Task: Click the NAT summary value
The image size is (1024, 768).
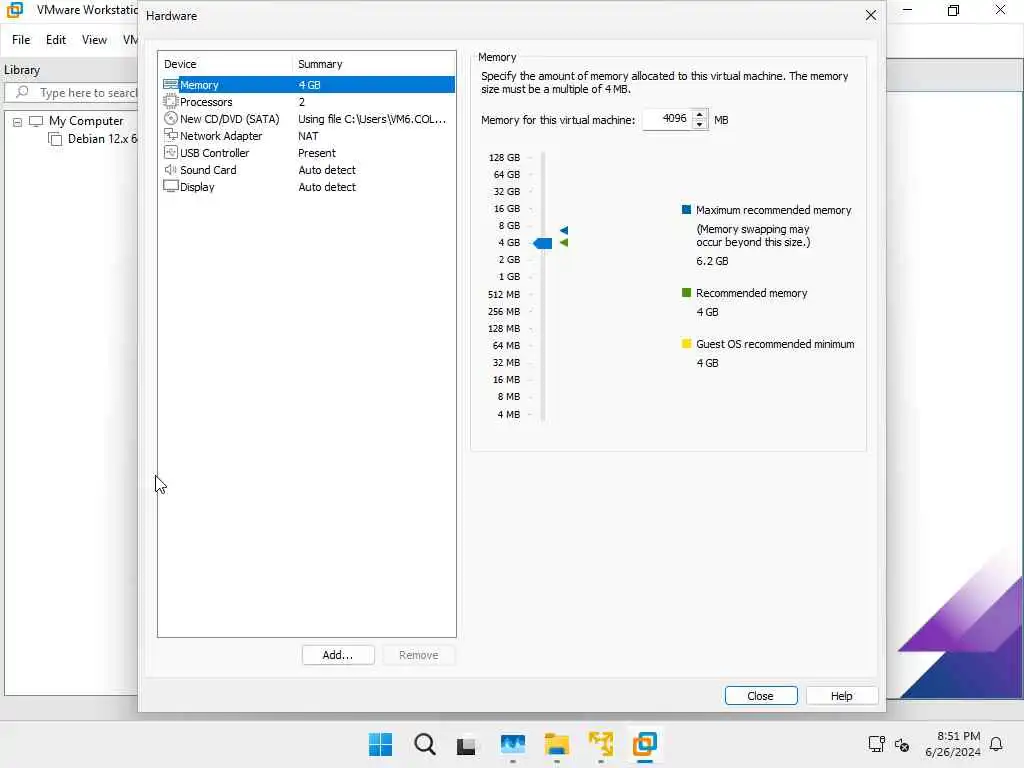Action: tap(308, 136)
